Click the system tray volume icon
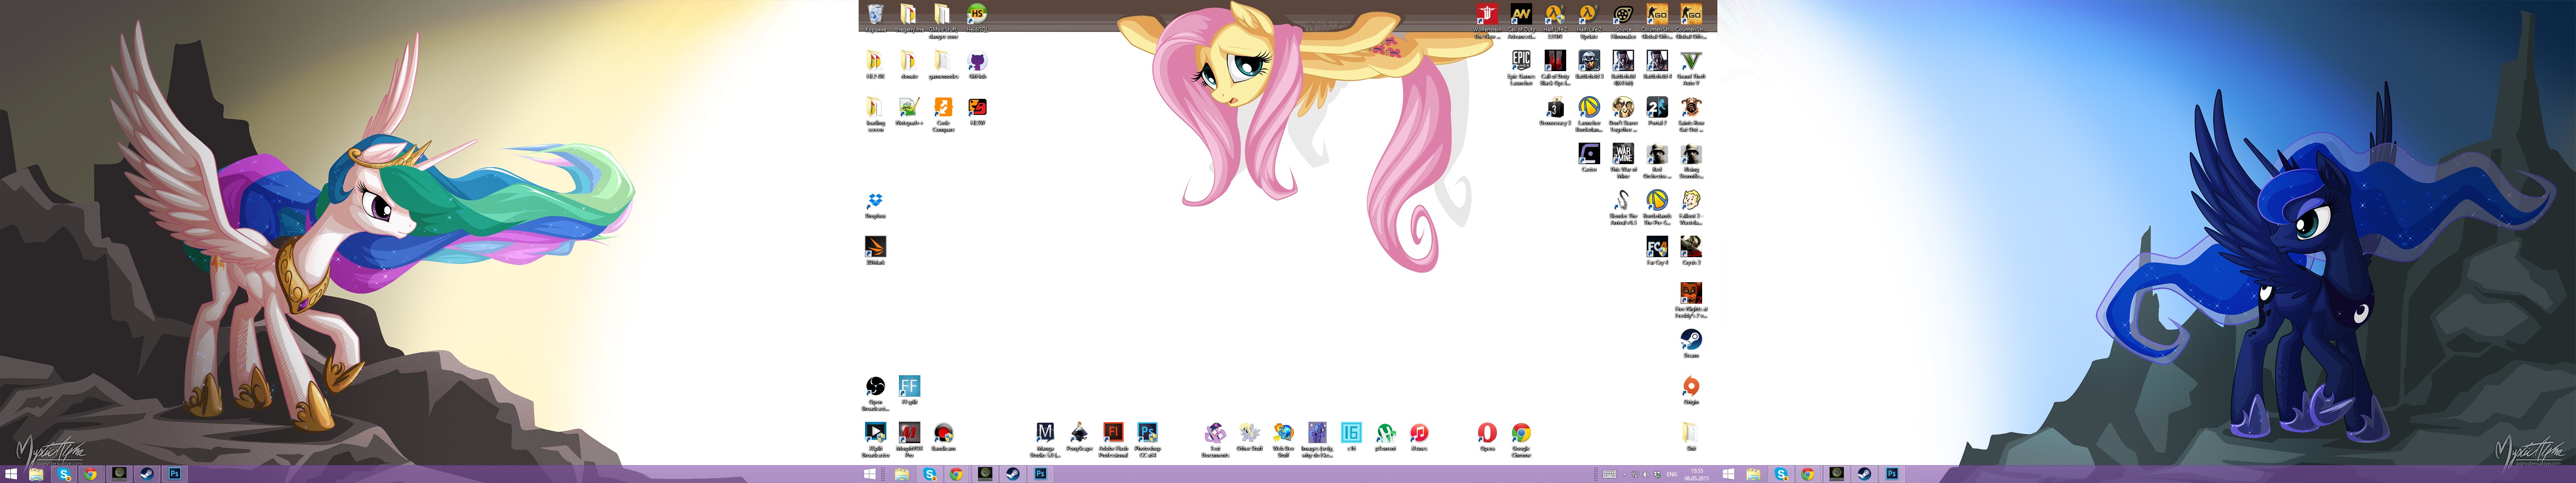 click(x=1645, y=474)
